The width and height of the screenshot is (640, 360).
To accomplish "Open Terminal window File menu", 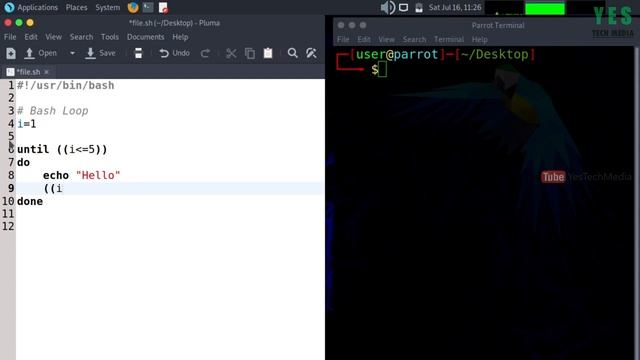I will point(343,39).
